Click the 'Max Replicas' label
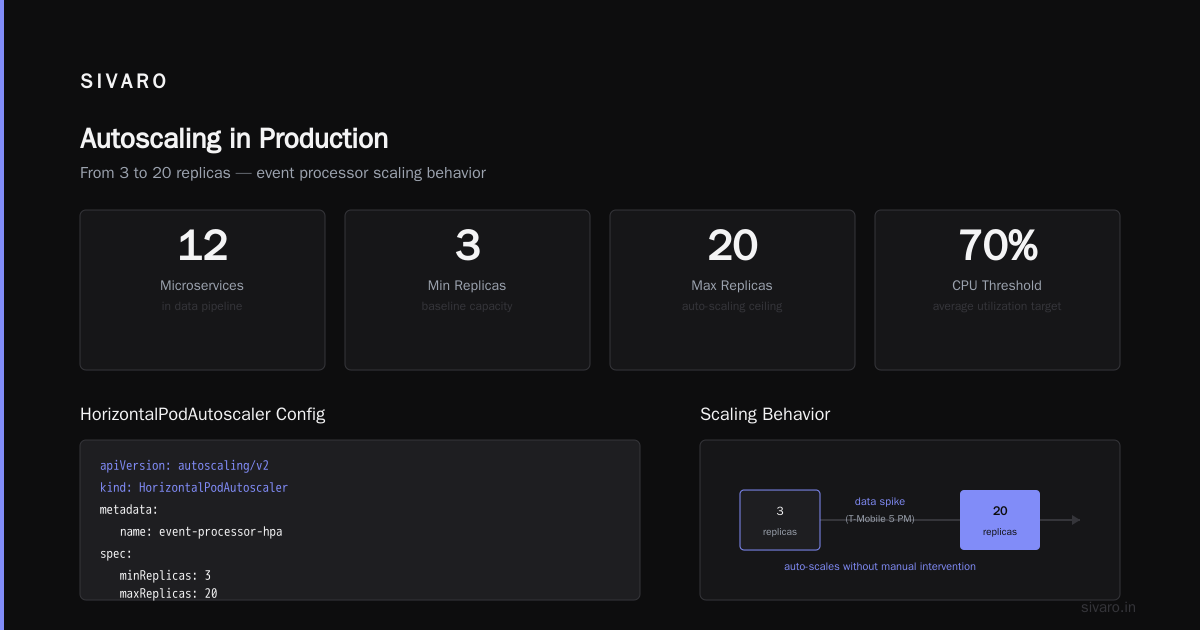Image resolution: width=1200 pixels, height=630 pixels. tap(732, 286)
